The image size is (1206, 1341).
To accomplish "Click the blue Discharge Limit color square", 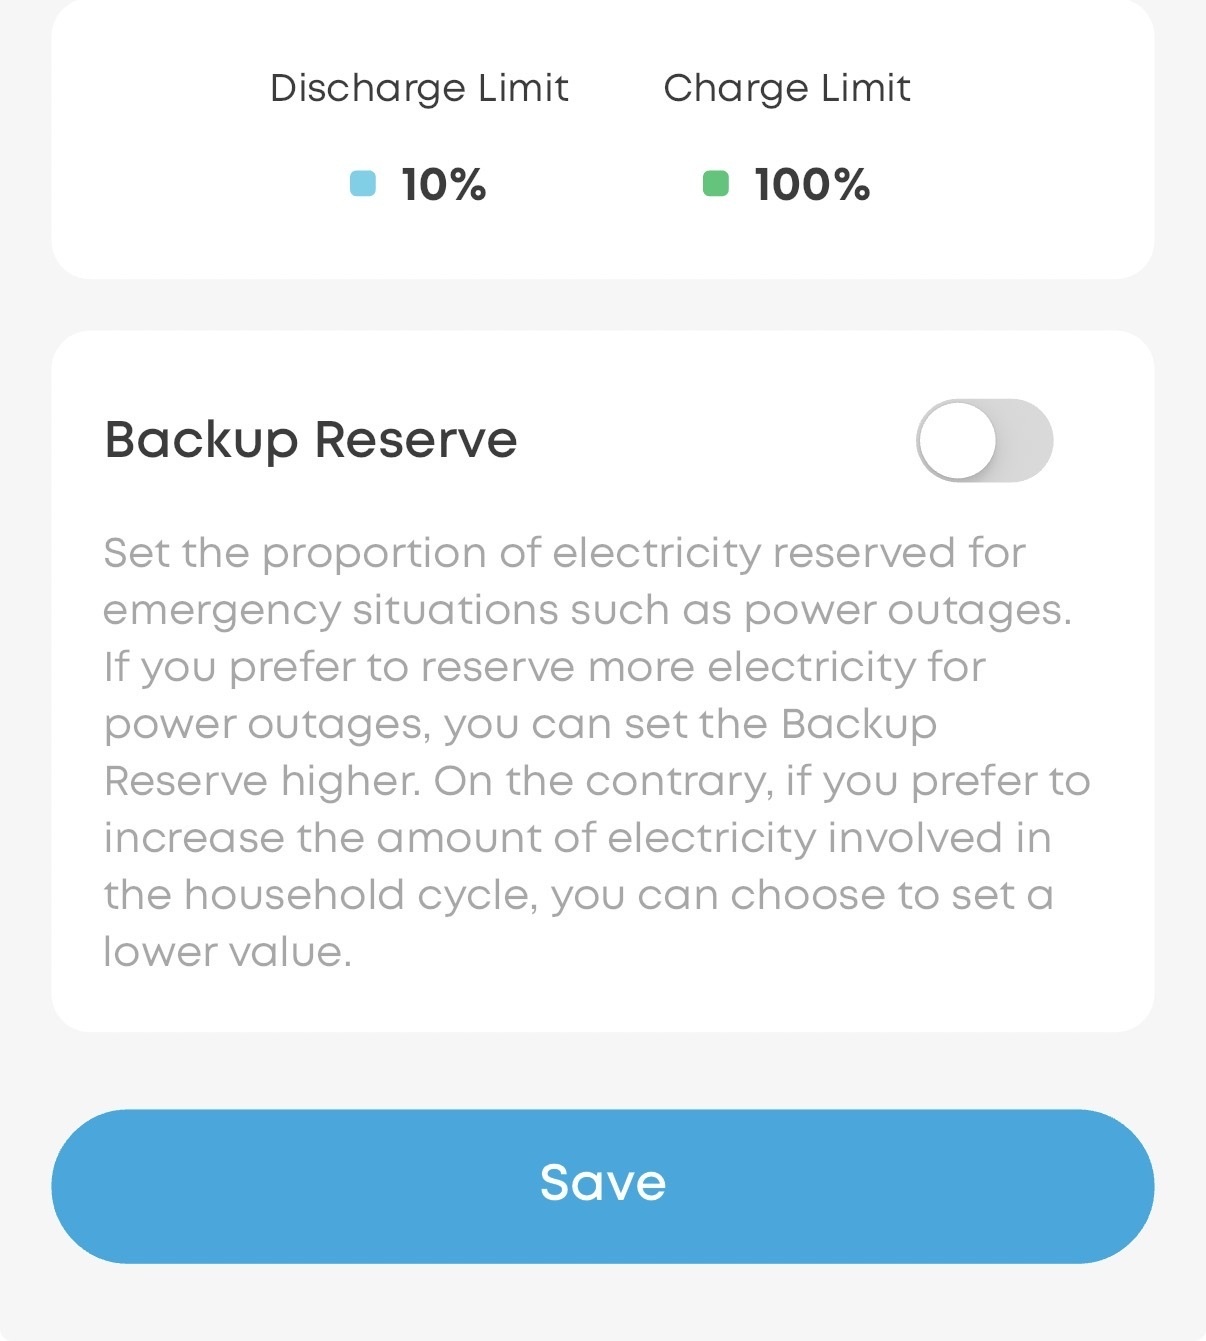I will pyautogui.click(x=363, y=184).
